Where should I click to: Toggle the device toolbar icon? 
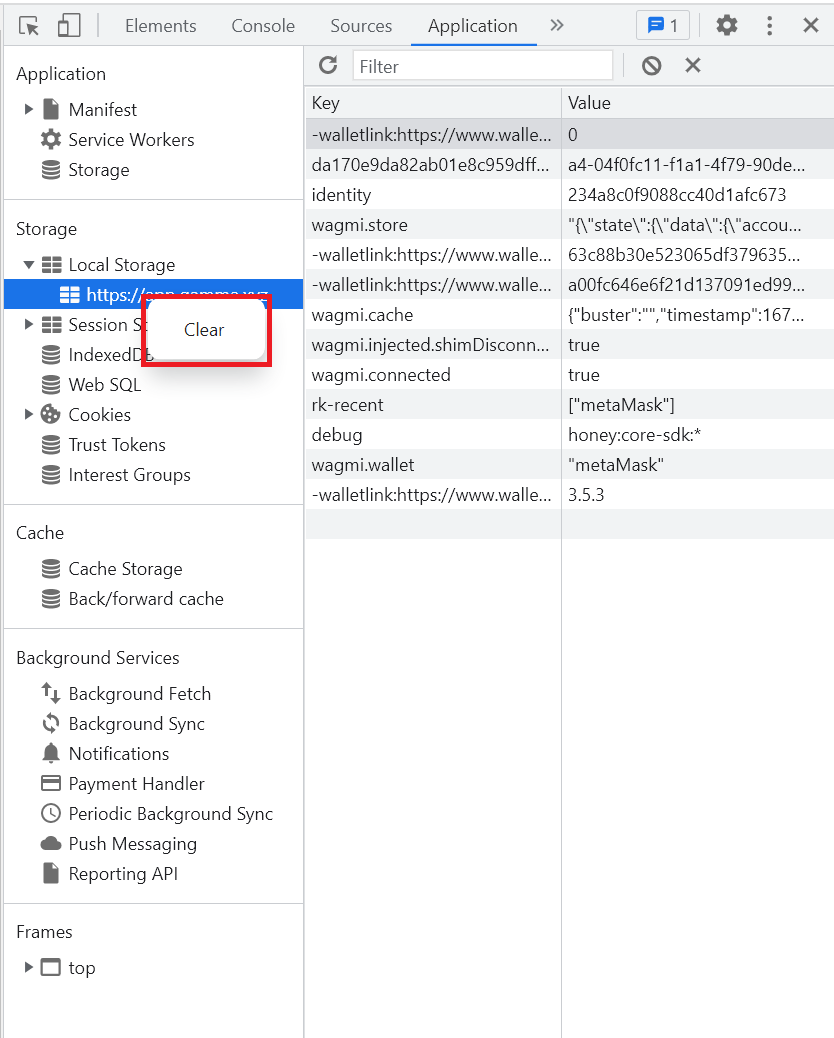68,26
